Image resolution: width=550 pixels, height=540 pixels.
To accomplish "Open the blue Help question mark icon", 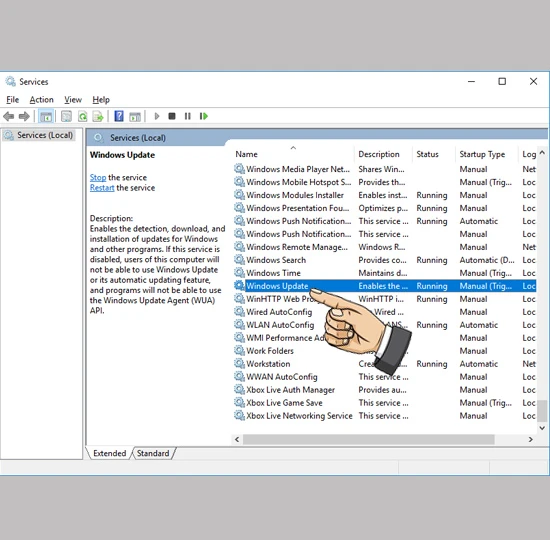I will point(119,116).
